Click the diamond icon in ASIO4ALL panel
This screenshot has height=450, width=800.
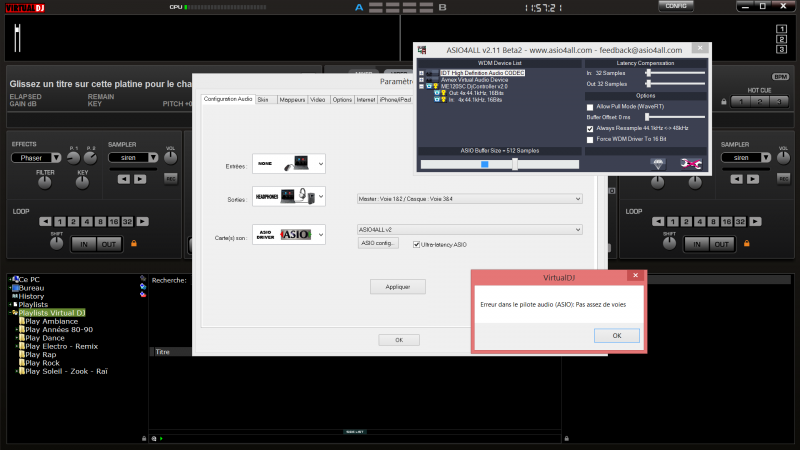point(657,164)
